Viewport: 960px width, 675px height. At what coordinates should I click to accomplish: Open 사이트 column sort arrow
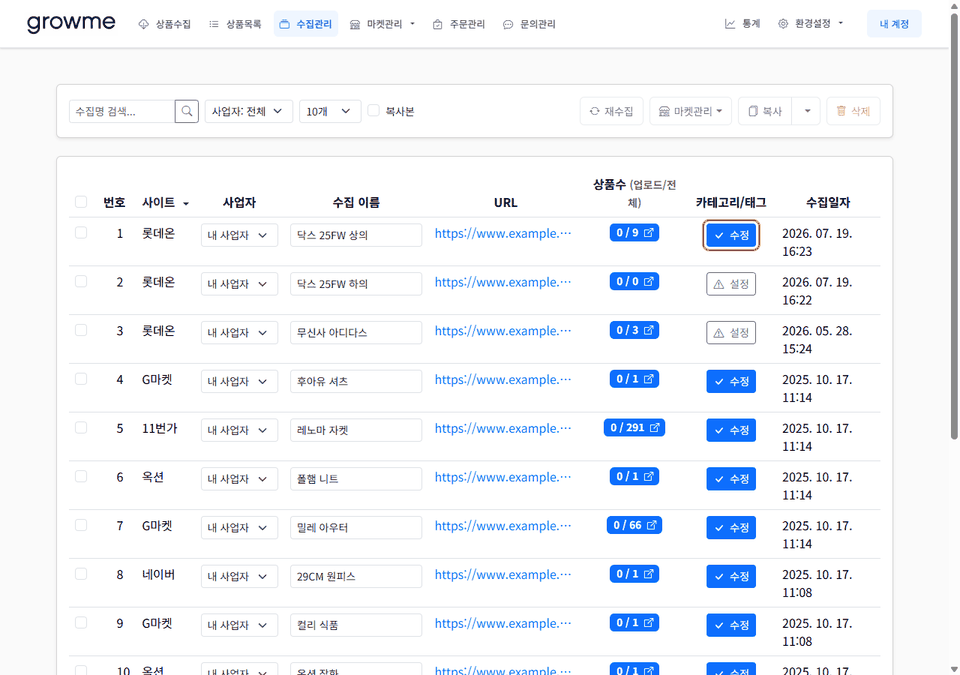click(186, 203)
